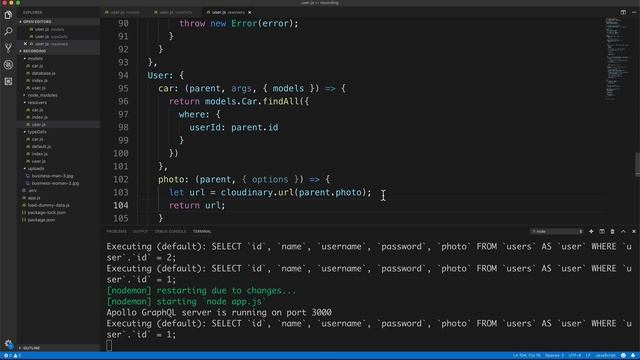Click the line and column indicator in status bar
640x360 pixels.
coord(527,356)
